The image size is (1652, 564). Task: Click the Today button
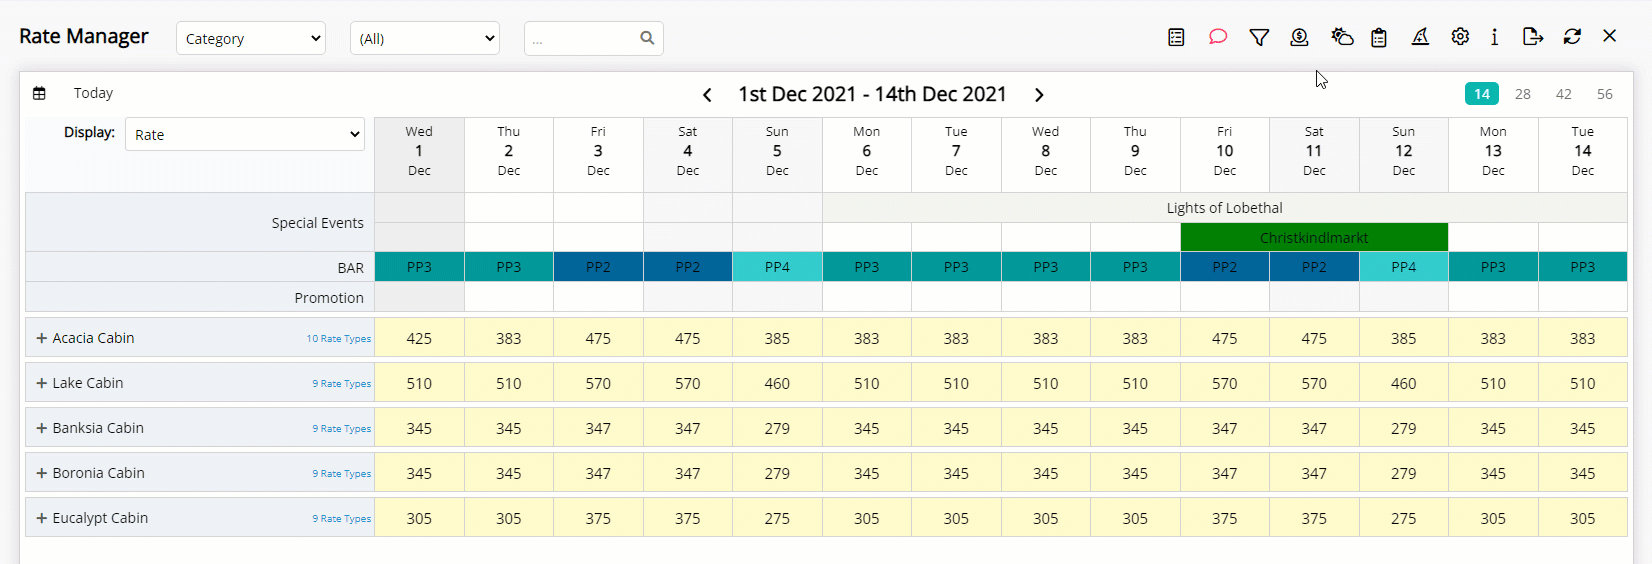coord(93,93)
